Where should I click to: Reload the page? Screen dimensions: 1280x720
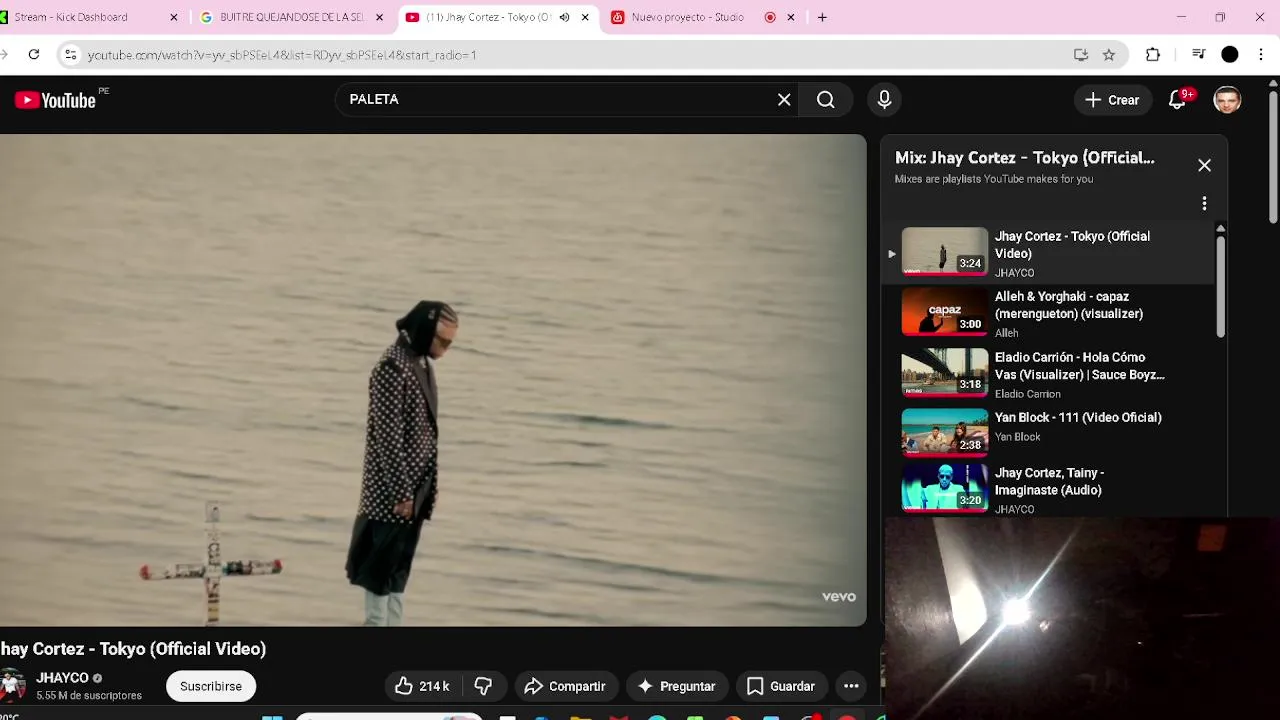(x=34, y=55)
